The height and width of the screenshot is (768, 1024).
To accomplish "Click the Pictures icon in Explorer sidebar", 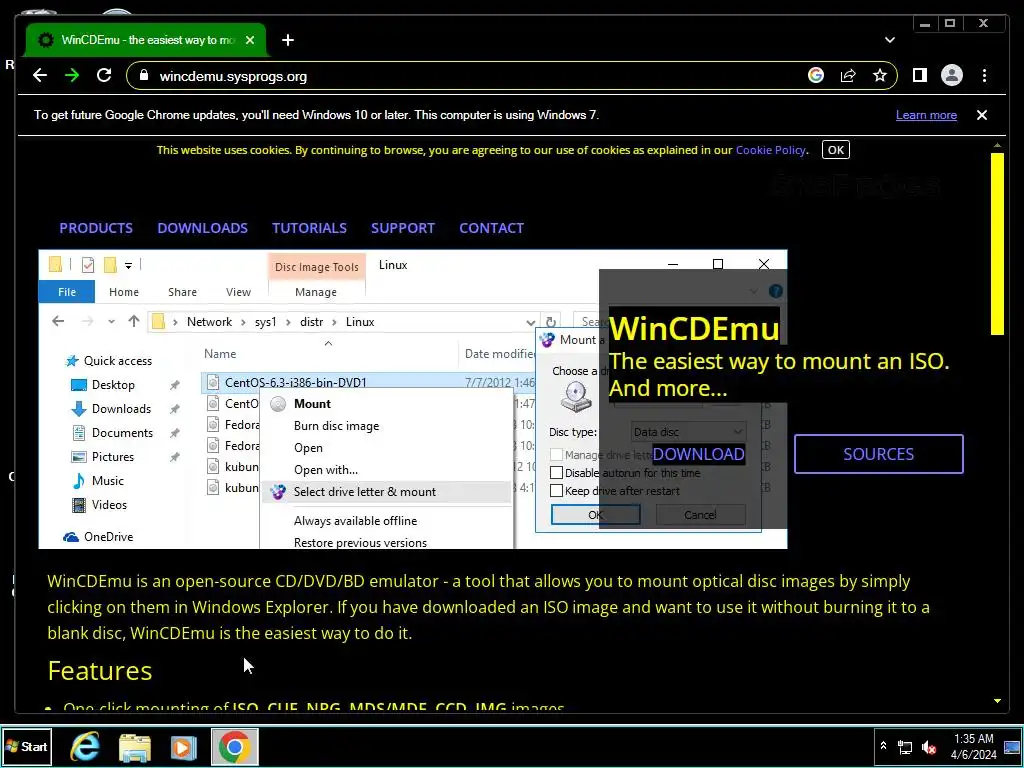I will (79, 456).
